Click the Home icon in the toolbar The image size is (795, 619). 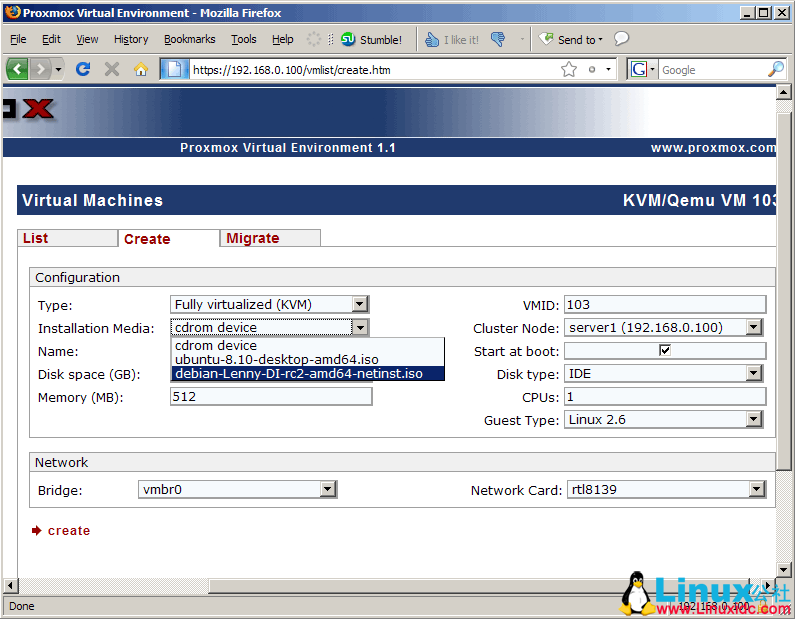pos(140,69)
